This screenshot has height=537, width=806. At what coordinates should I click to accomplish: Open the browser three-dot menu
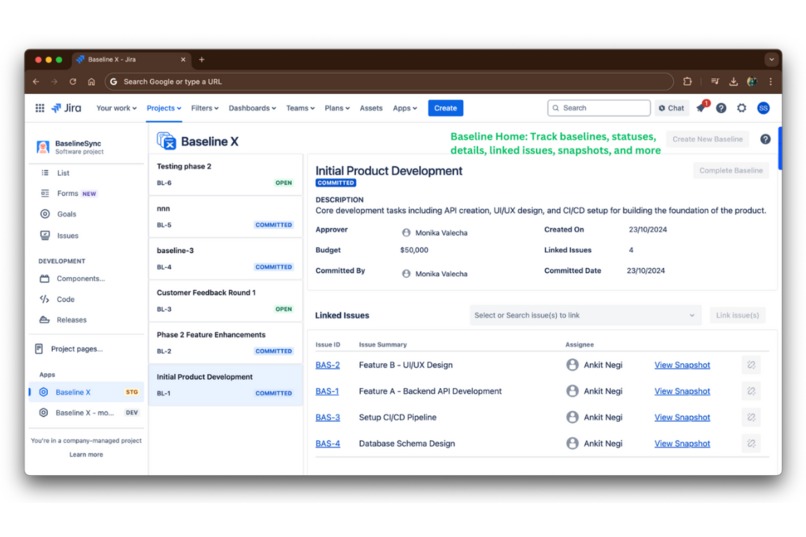[x=771, y=81]
